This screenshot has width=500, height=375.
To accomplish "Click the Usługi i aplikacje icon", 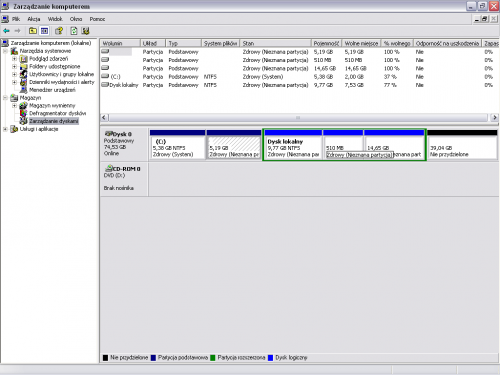I will (x=14, y=129).
